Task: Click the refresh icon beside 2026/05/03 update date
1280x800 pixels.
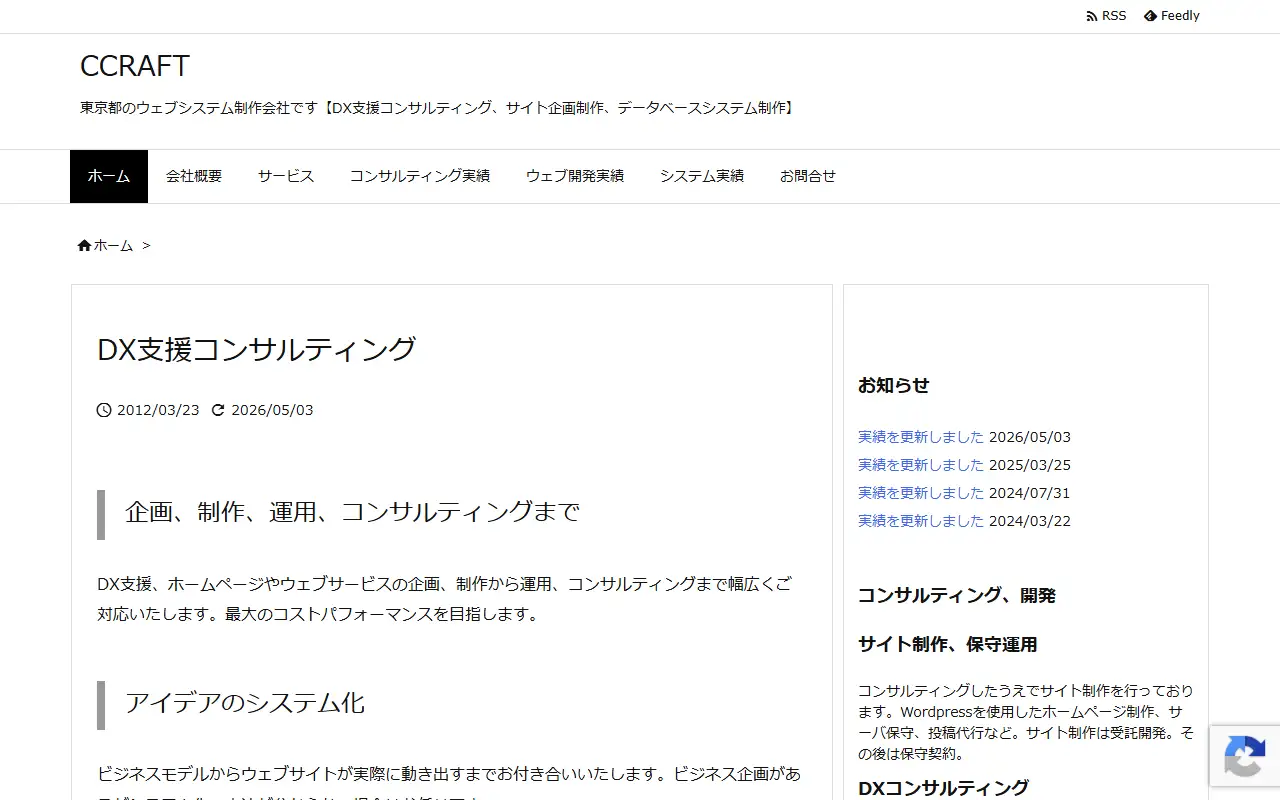Action: (218, 410)
